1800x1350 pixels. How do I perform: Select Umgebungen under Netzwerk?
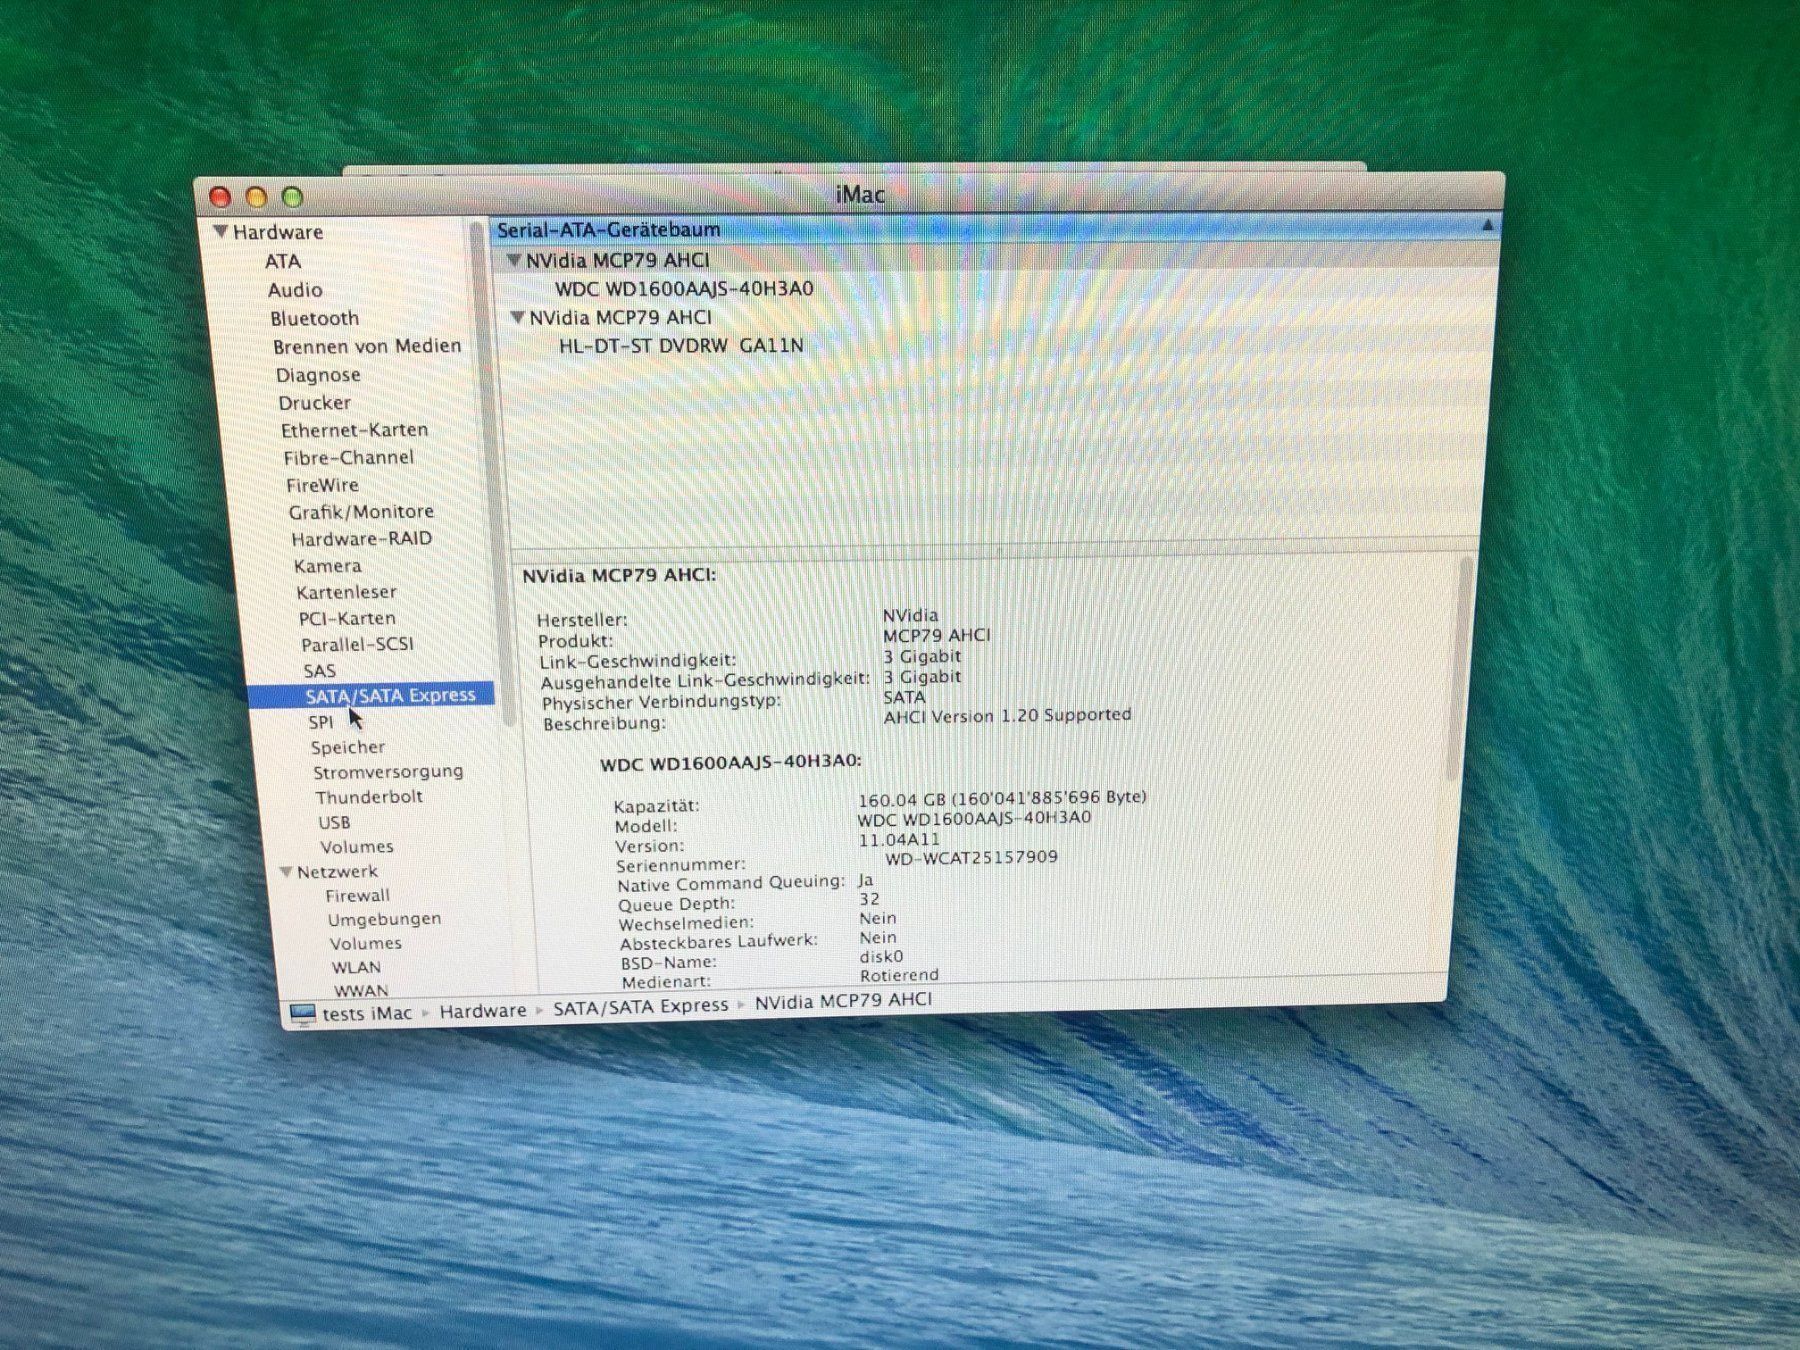(384, 919)
